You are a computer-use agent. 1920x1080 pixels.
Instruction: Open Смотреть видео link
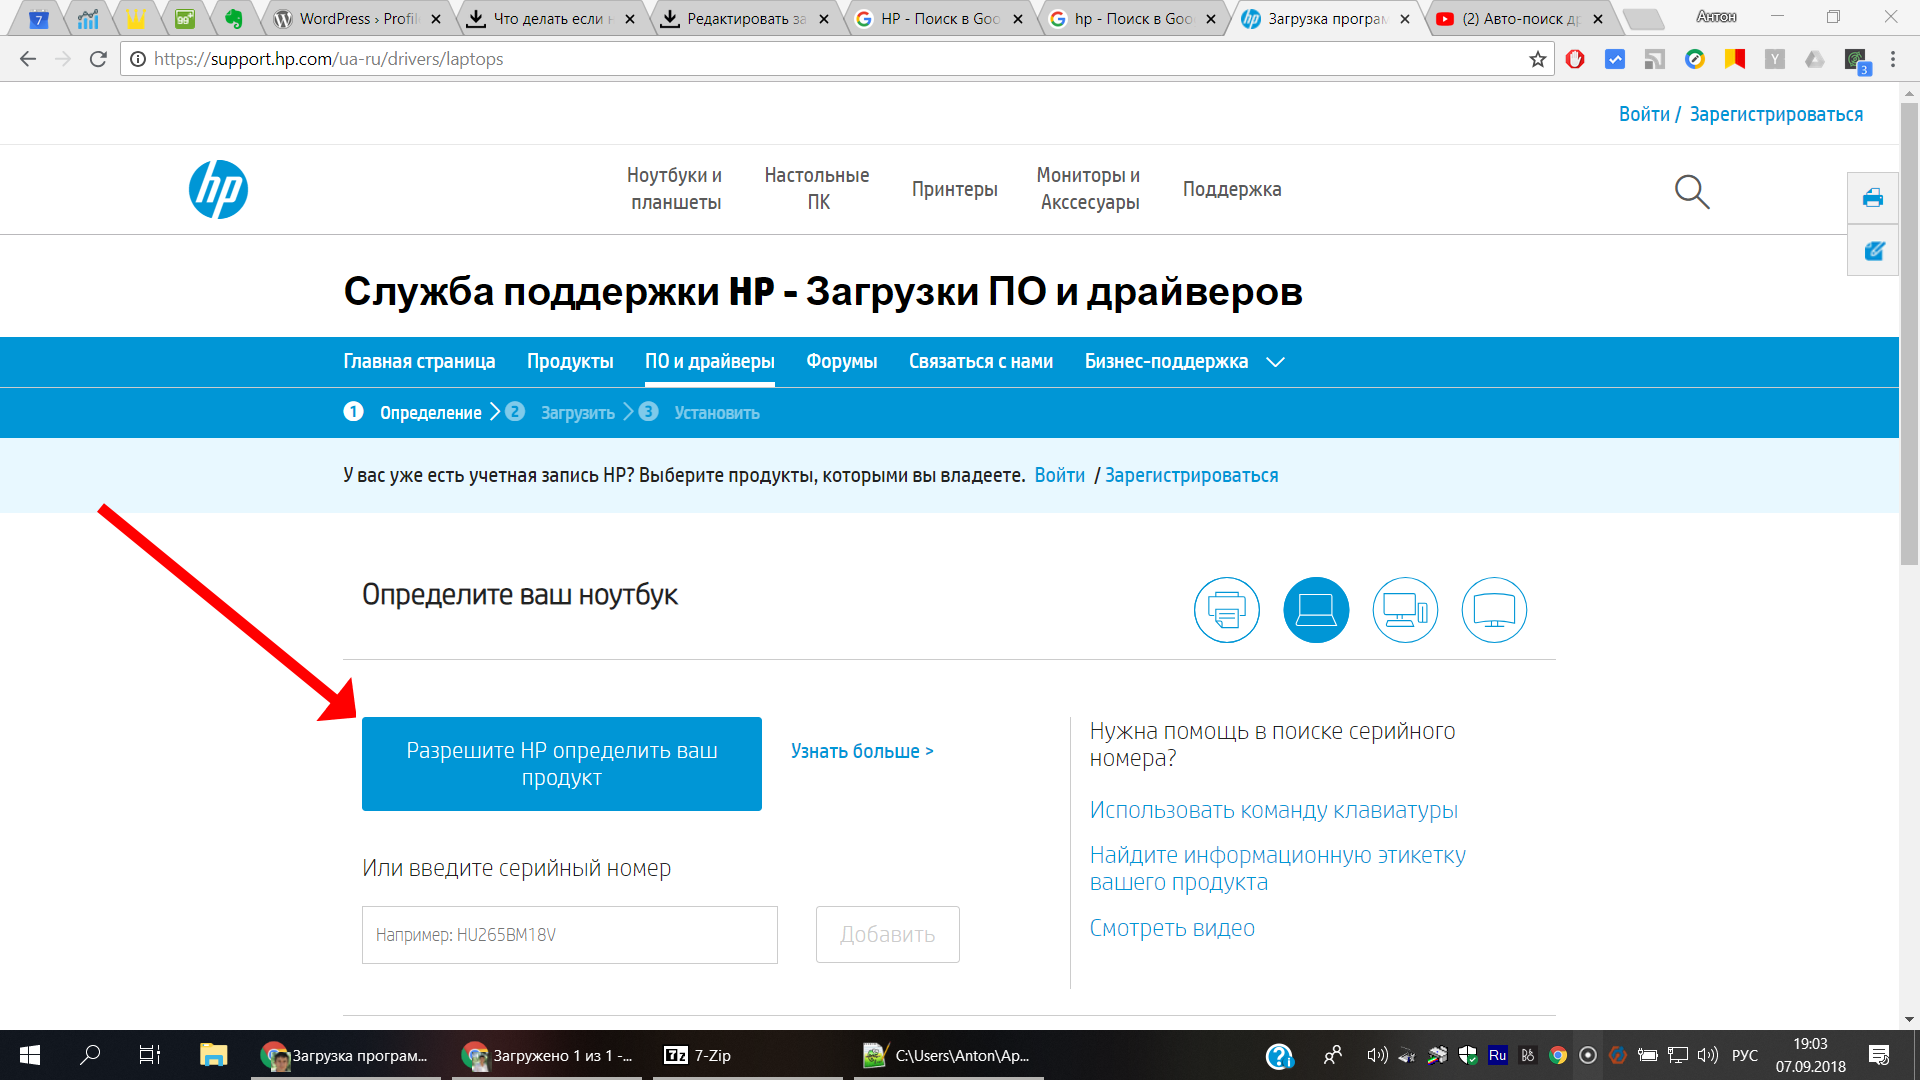pyautogui.click(x=1171, y=928)
